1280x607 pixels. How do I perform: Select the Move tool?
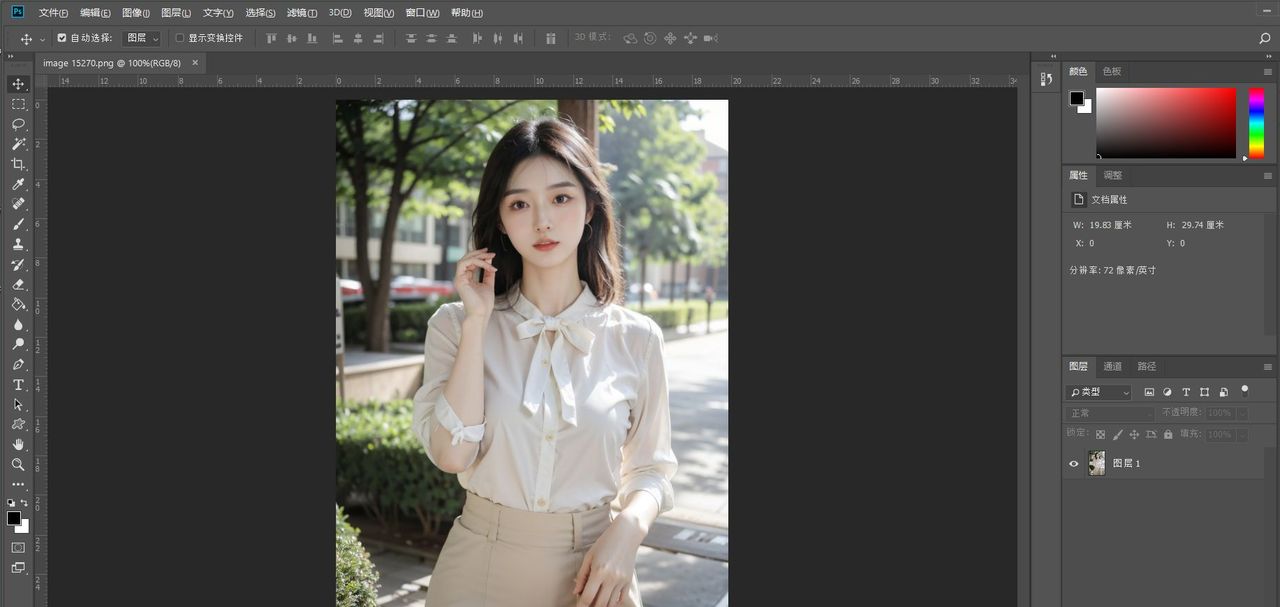[x=18, y=84]
